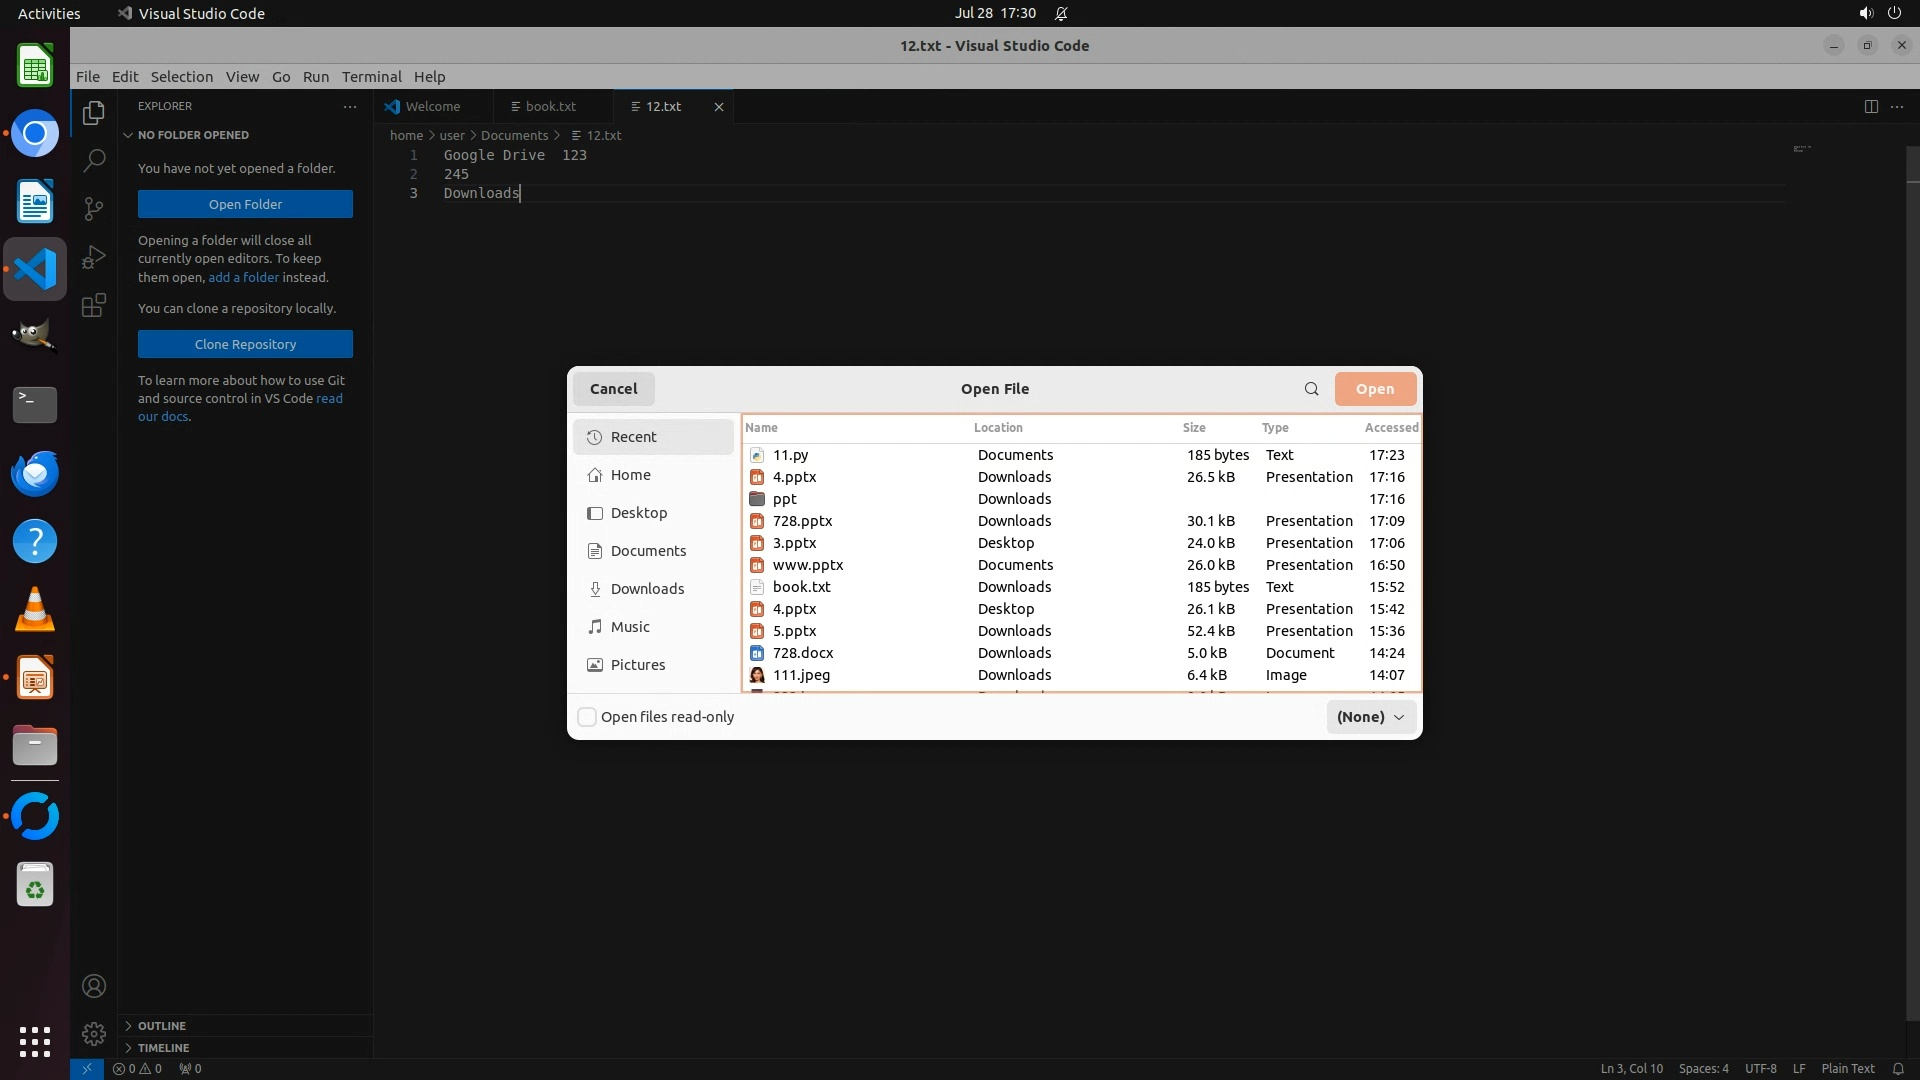The height and width of the screenshot is (1080, 1920).
Task: Select 728.pptx in file list
Action: point(802,521)
